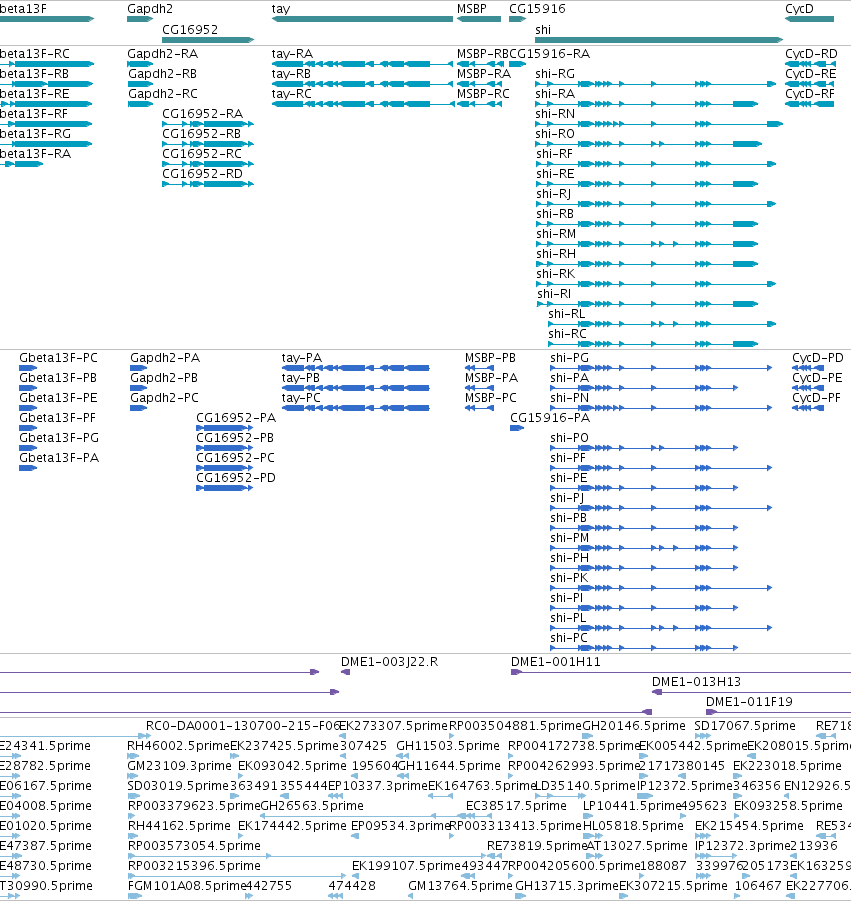Select the long tay gene arrow

point(363,19)
